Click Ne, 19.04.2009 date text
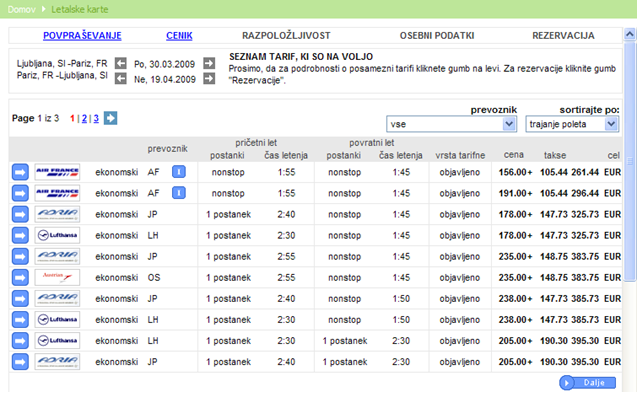The height and width of the screenshot is (393, 638). coord(165,79)
